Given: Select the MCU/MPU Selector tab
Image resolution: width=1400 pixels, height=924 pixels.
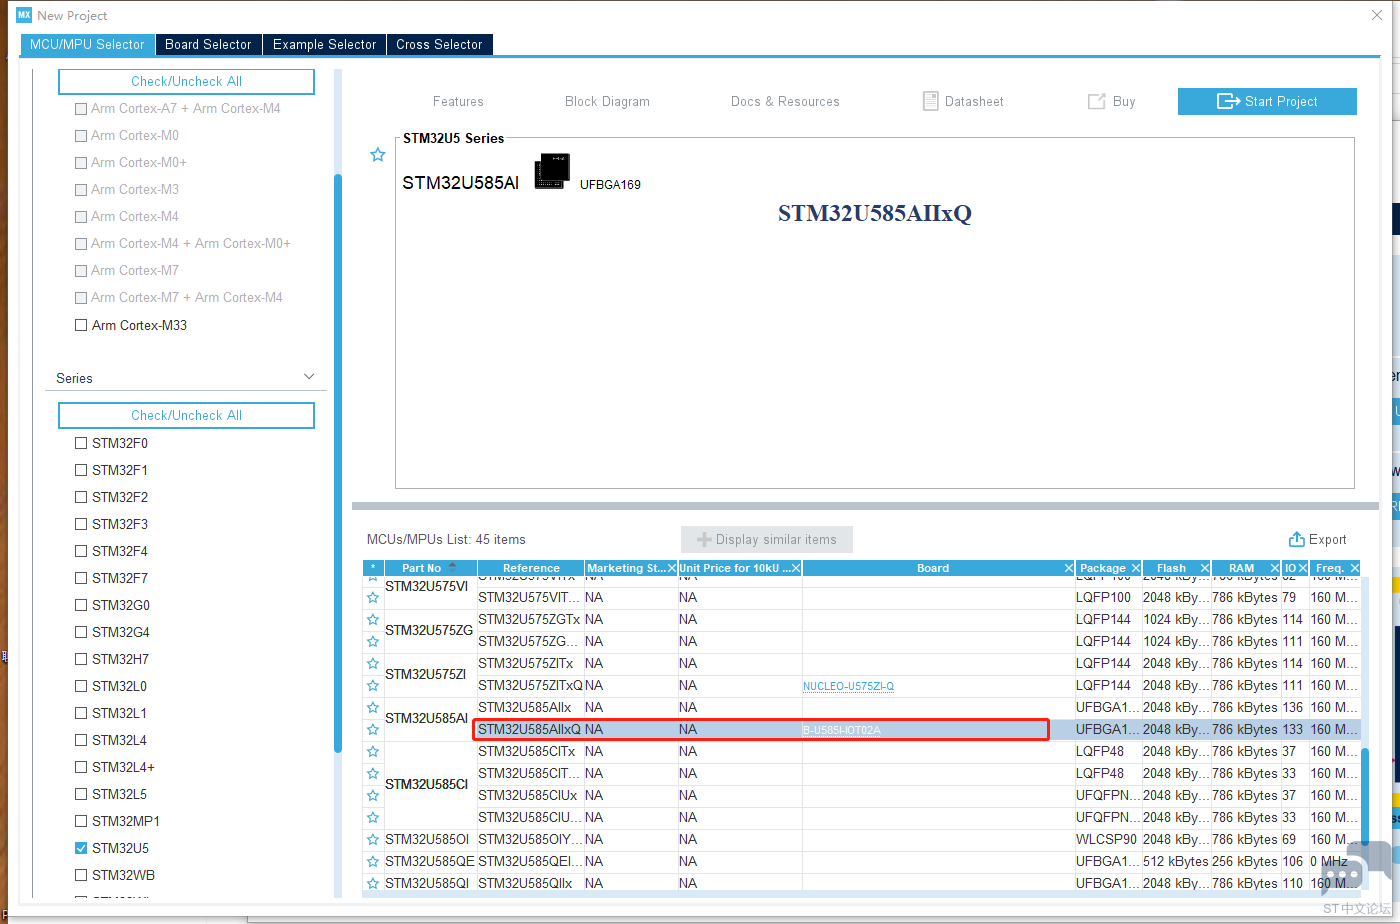Looking at the screenshot, I should pos(87,44).
